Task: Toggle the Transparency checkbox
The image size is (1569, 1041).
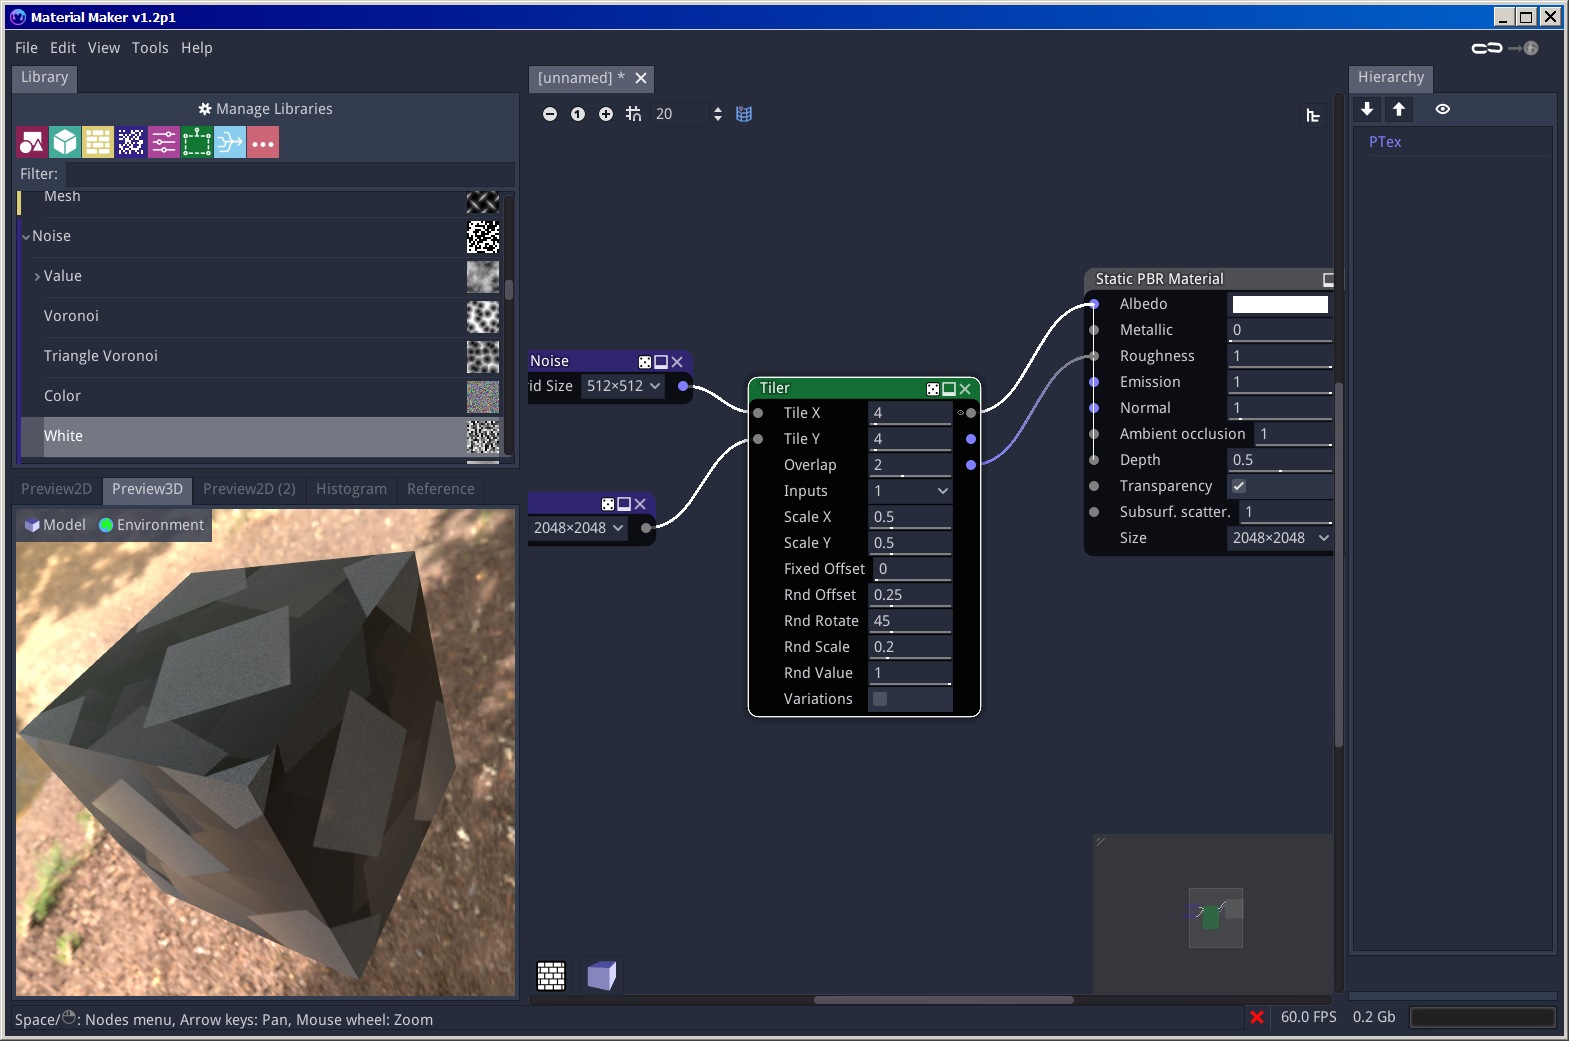Action: pyautogui.click(x=1239, y=486)
